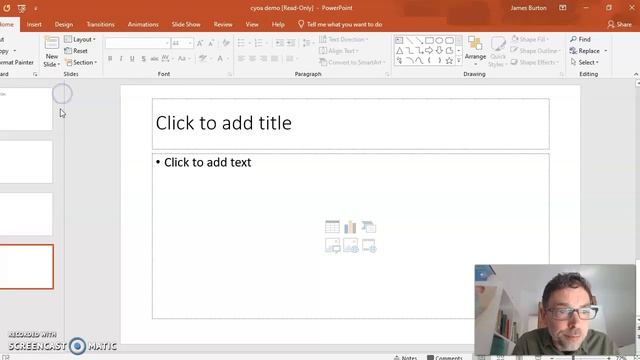Viewport: 640px width, 360px height.
Task: Insert a table via placeholder icon
Action: [x=332, y=227]
